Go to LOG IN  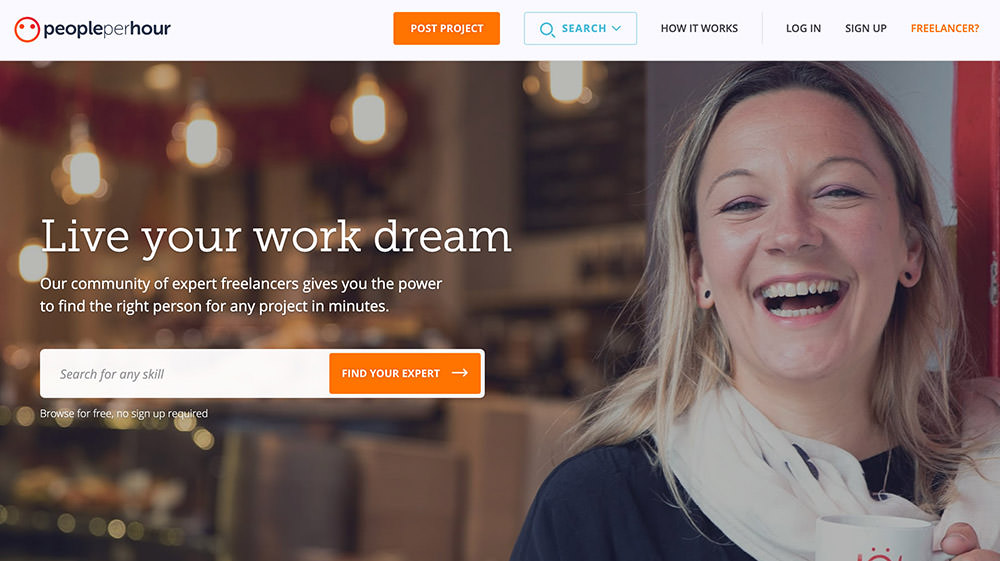pos(803,29)
